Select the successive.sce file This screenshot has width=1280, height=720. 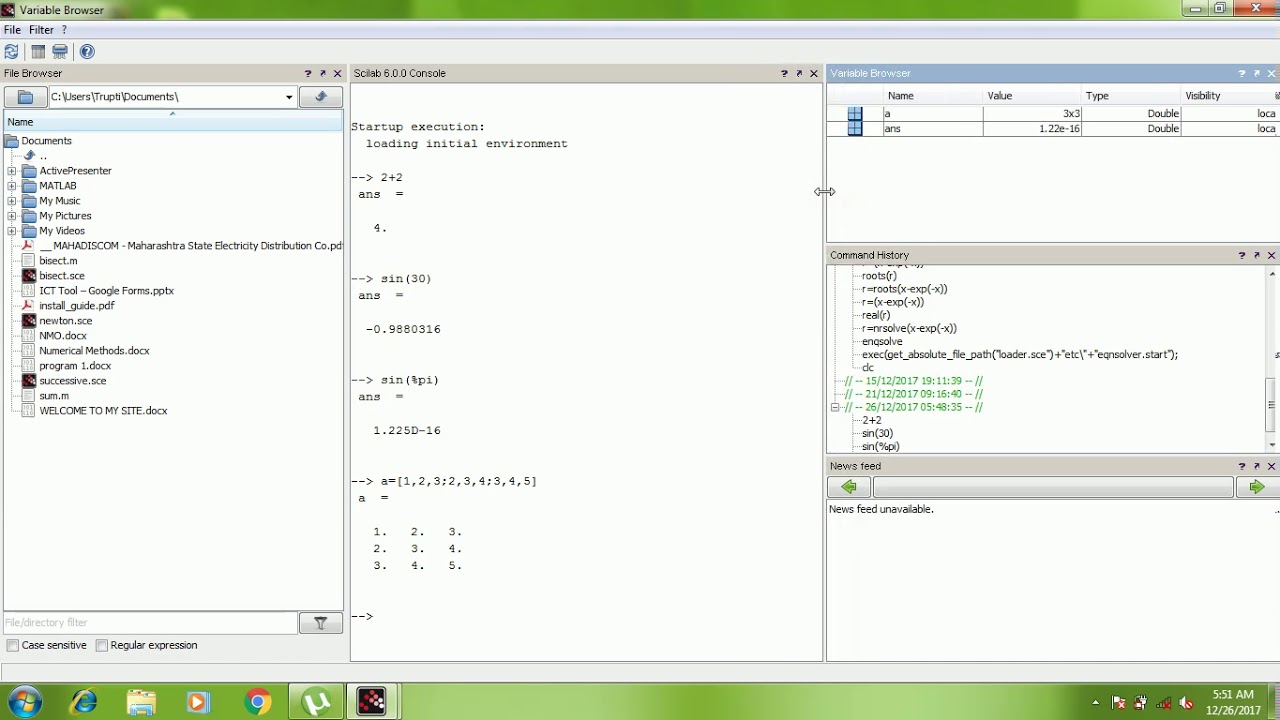73,381
